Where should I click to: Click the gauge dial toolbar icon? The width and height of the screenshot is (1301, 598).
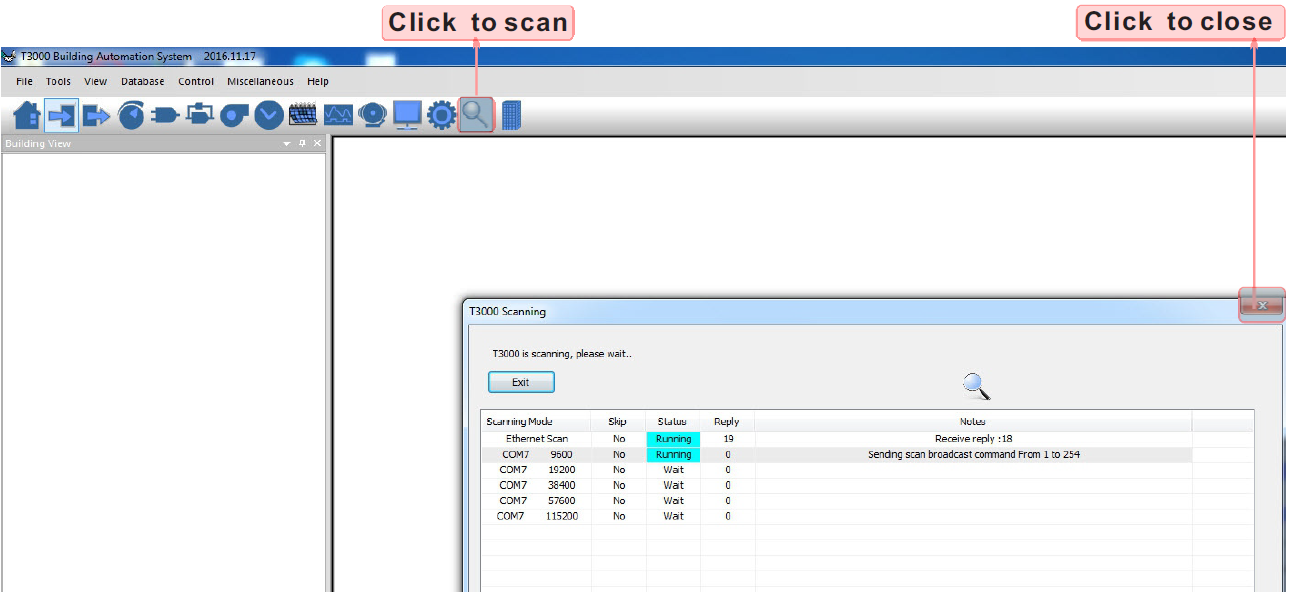point(131,116)
